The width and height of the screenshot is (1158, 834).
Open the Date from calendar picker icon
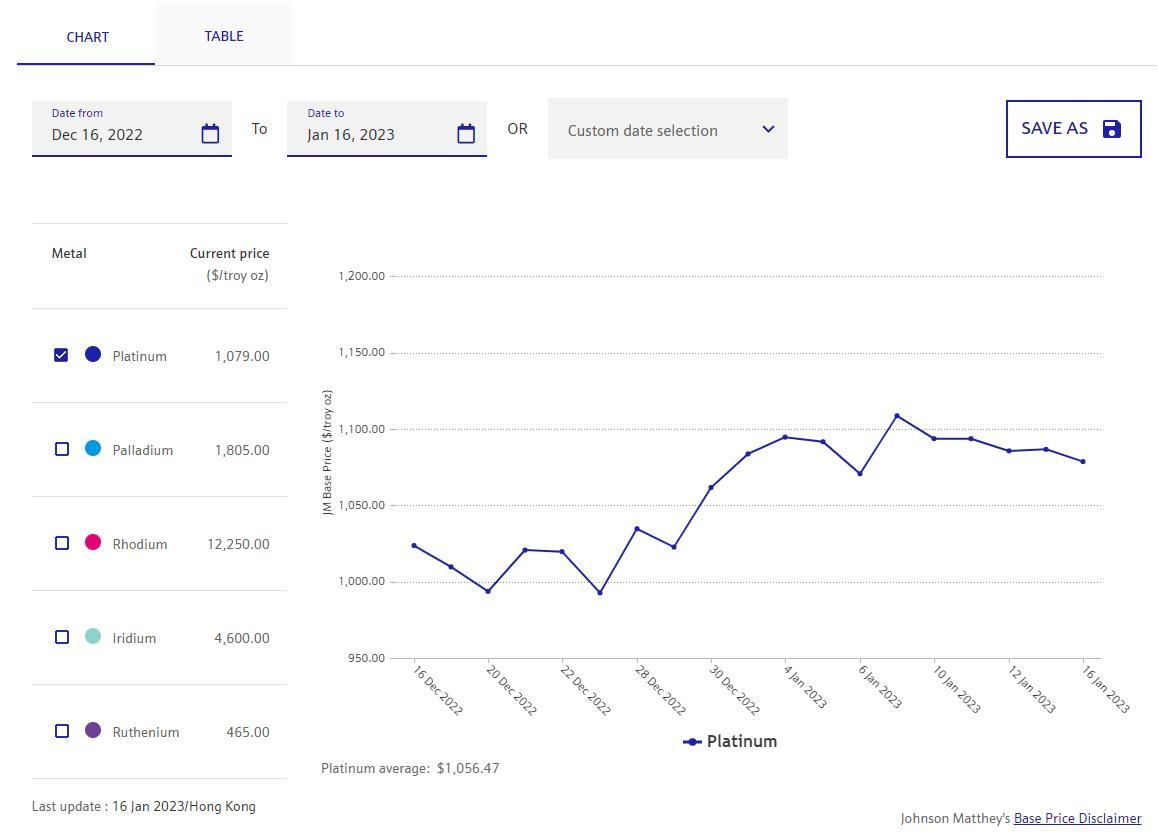[210, 134]
